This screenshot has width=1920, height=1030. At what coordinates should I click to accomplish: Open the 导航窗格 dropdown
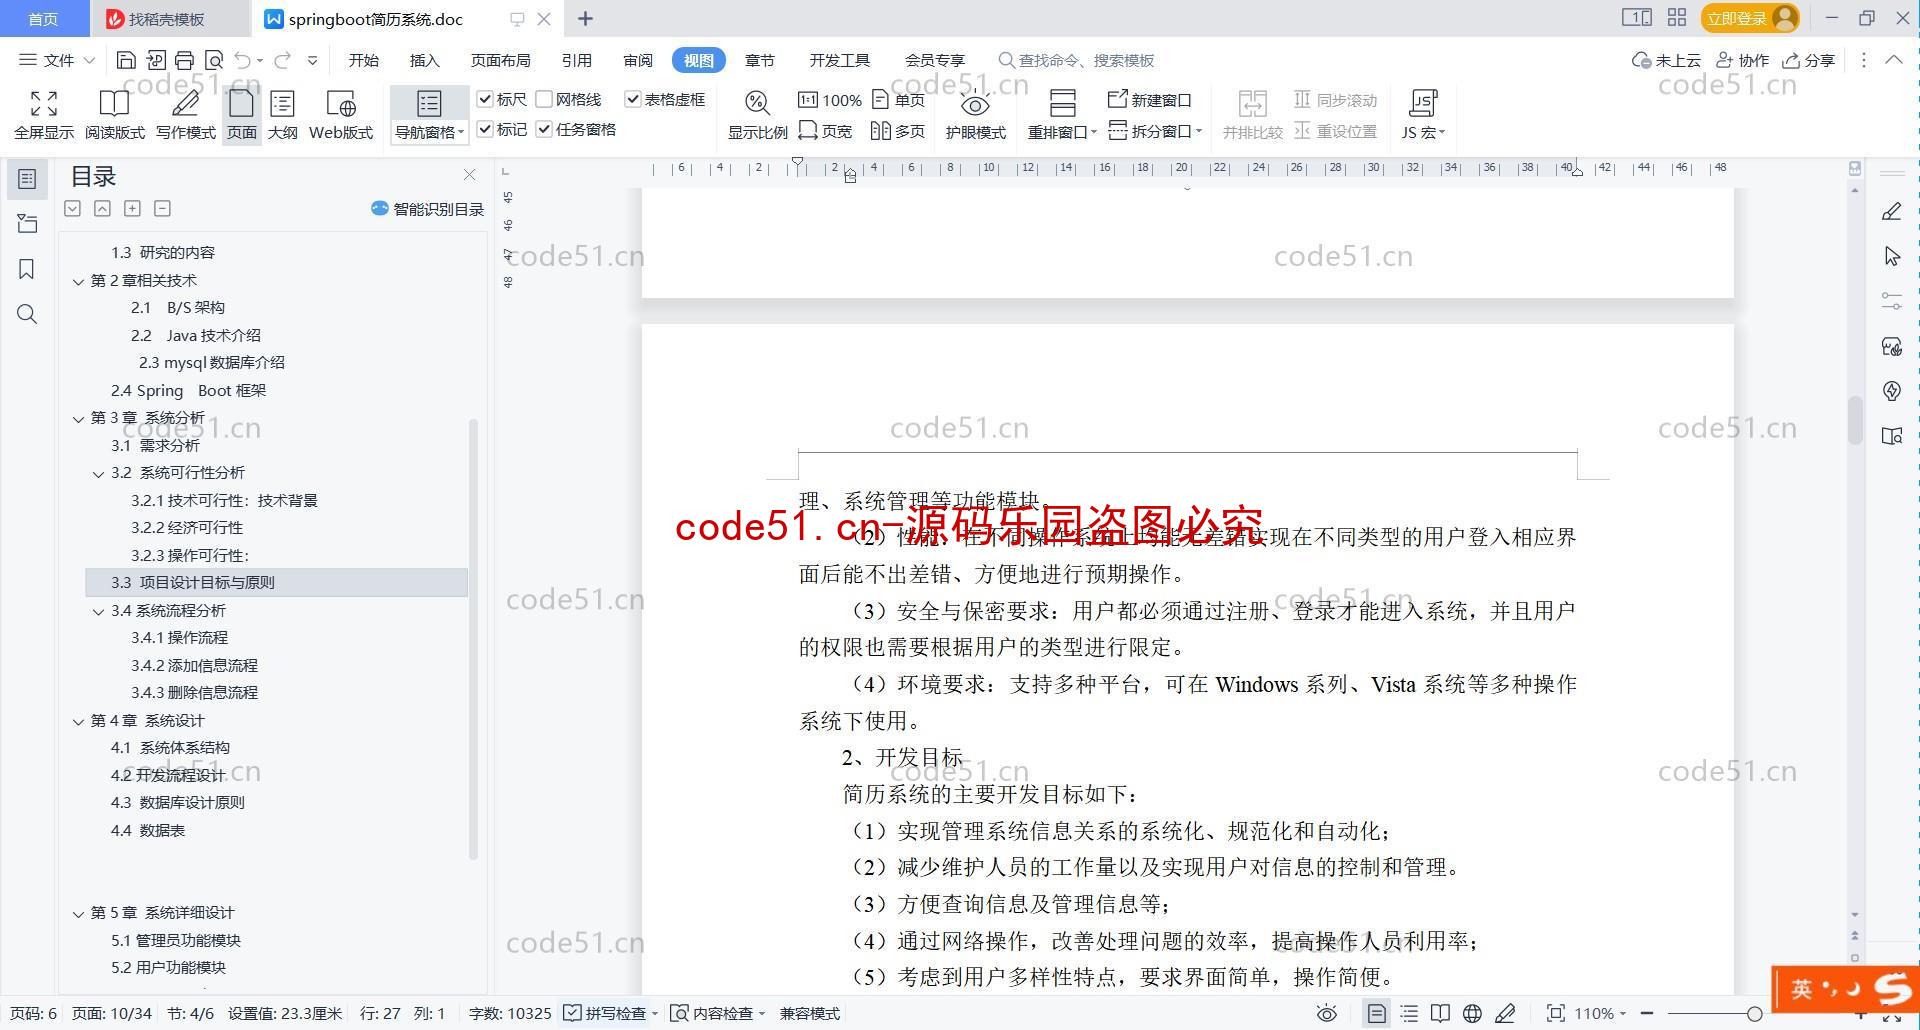pos(430,132)
